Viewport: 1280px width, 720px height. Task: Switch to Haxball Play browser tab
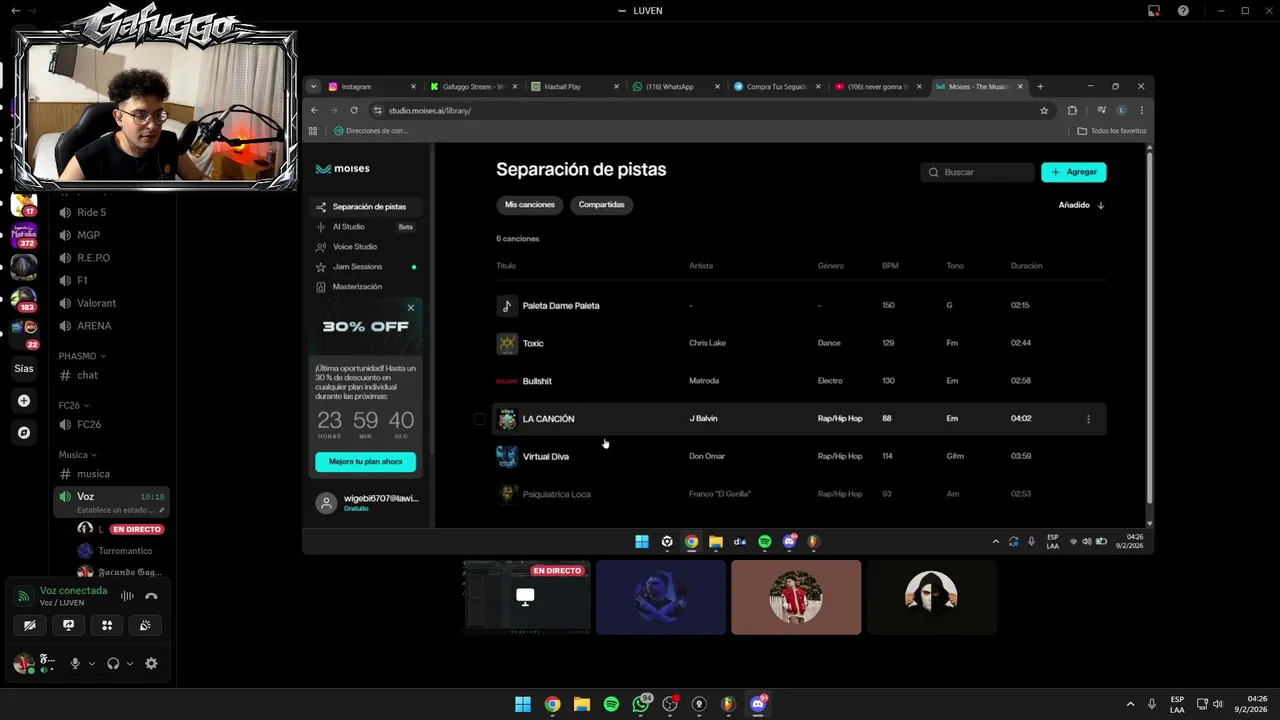click(x=576, y=87)
